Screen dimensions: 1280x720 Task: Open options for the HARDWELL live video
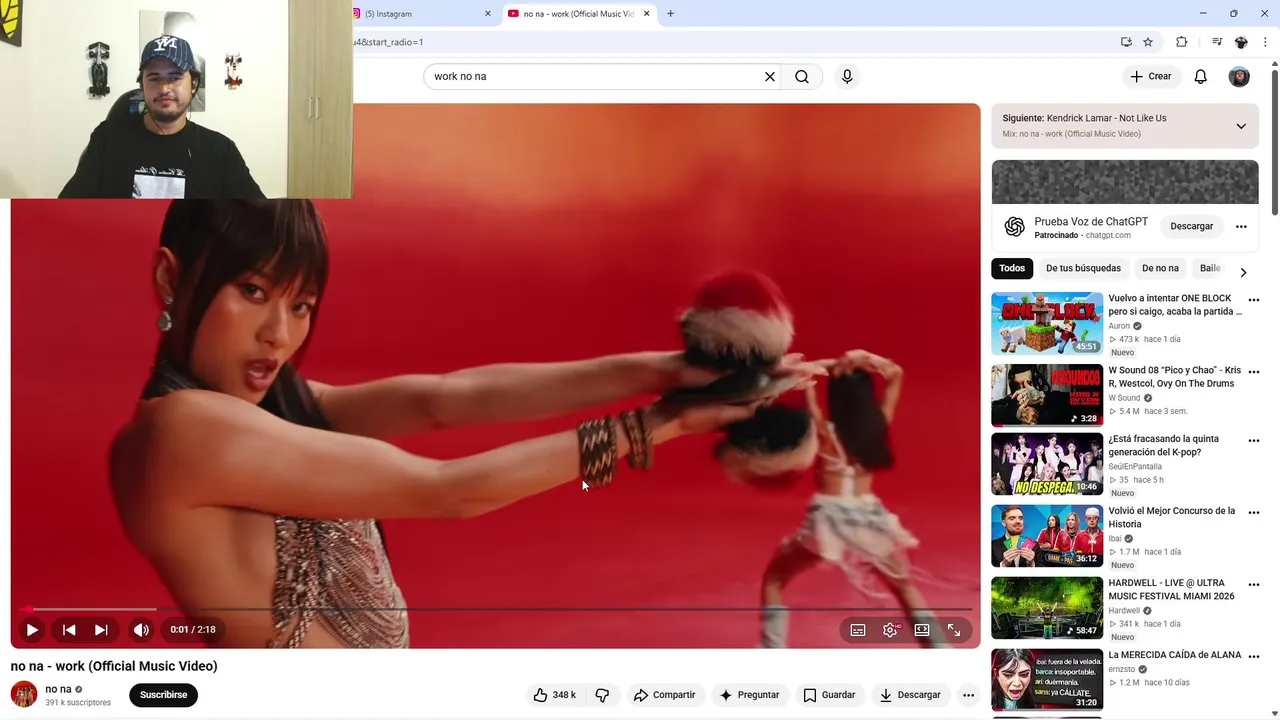pos(1253,585)
